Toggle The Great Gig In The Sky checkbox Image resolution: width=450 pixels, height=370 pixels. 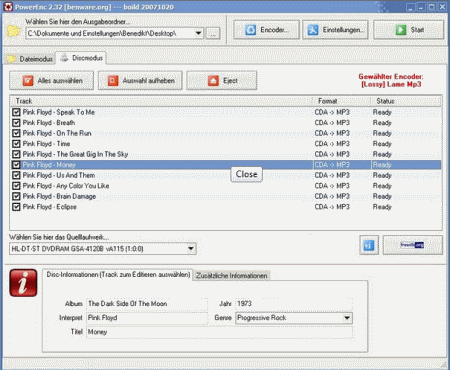click(x=16, y=154)
